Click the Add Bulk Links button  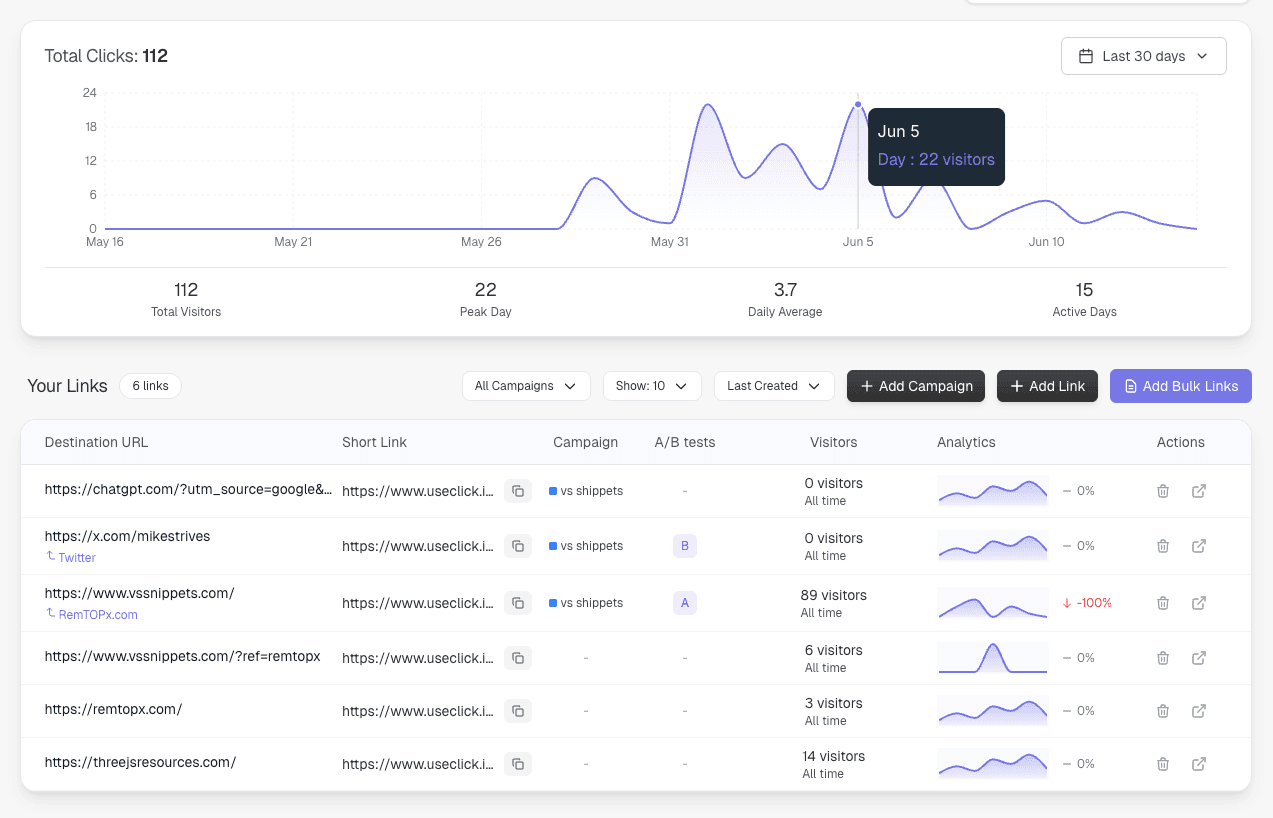pyautogui.click(x=1180, y=385)
